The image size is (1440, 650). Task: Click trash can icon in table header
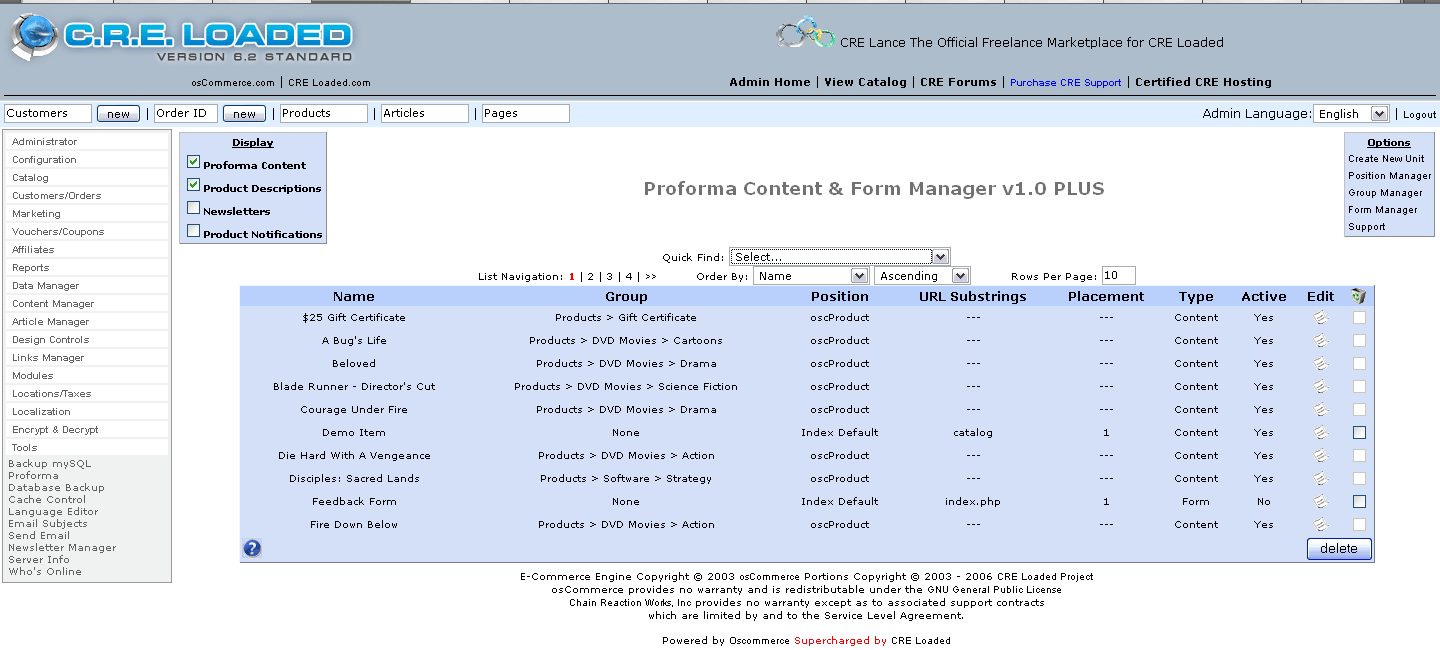pyautogui.click(x=1358, y=296)
